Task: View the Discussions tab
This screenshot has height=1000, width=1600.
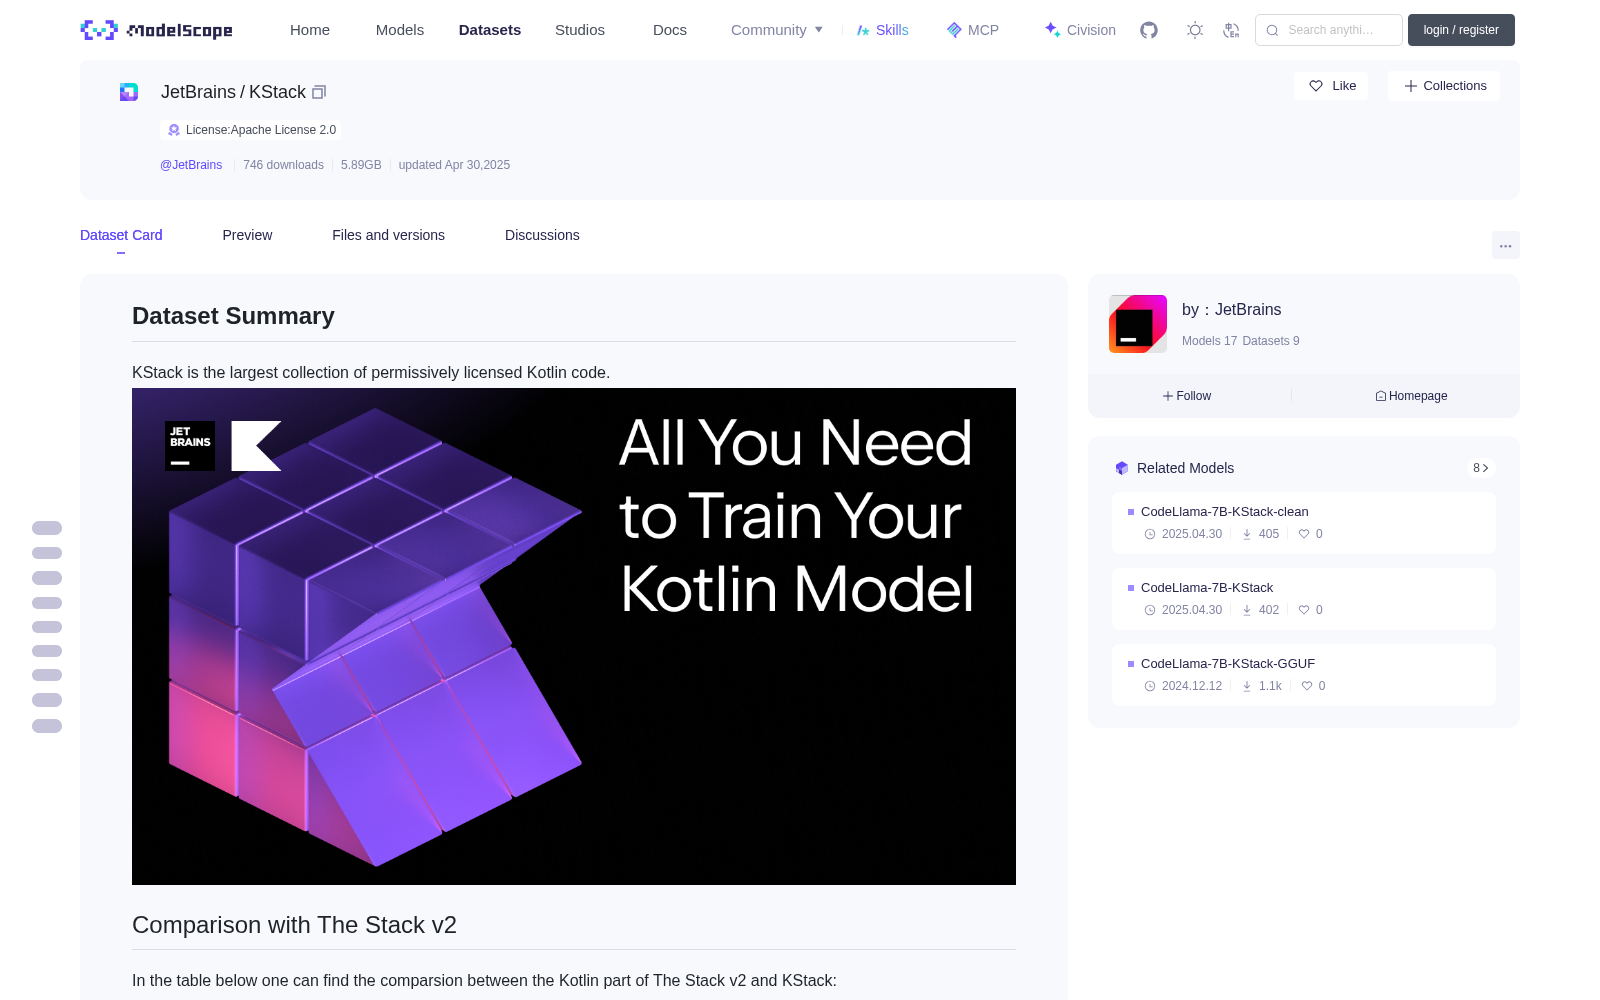Action: [542, 235]
